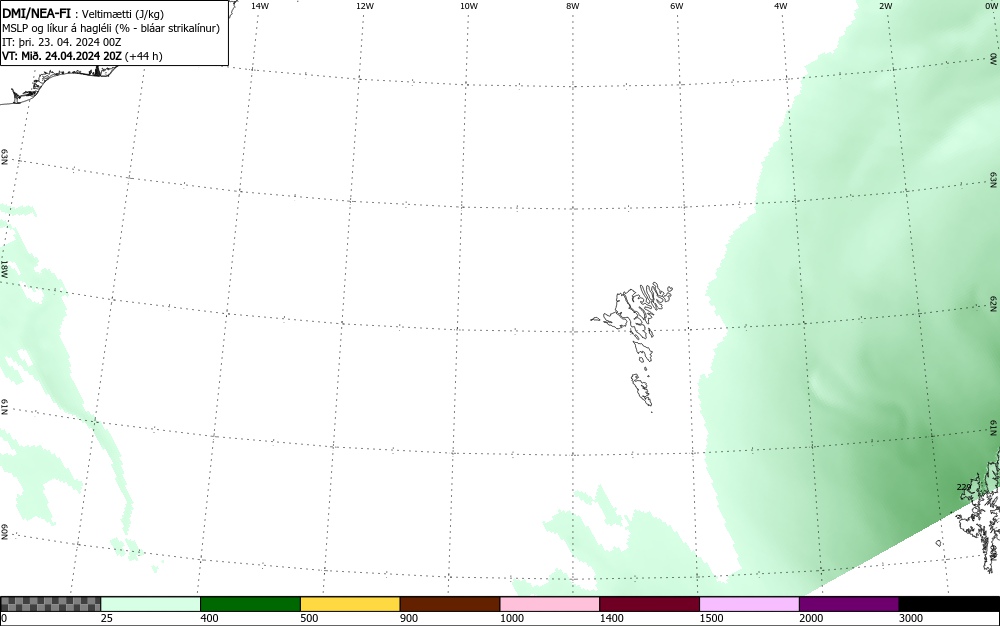
Task: Click the light mint 25–400 legend swatch
Action: click(x=151, y=604)
